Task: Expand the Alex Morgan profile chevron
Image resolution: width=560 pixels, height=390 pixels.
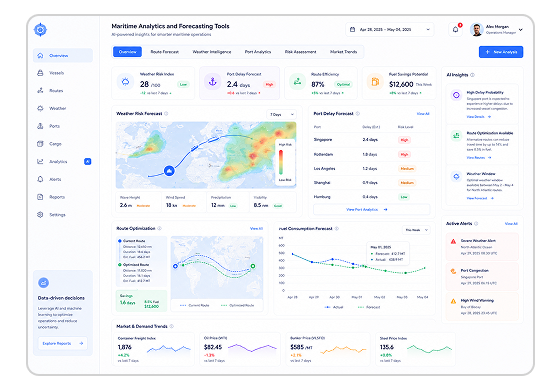Action: coord(521,30)
